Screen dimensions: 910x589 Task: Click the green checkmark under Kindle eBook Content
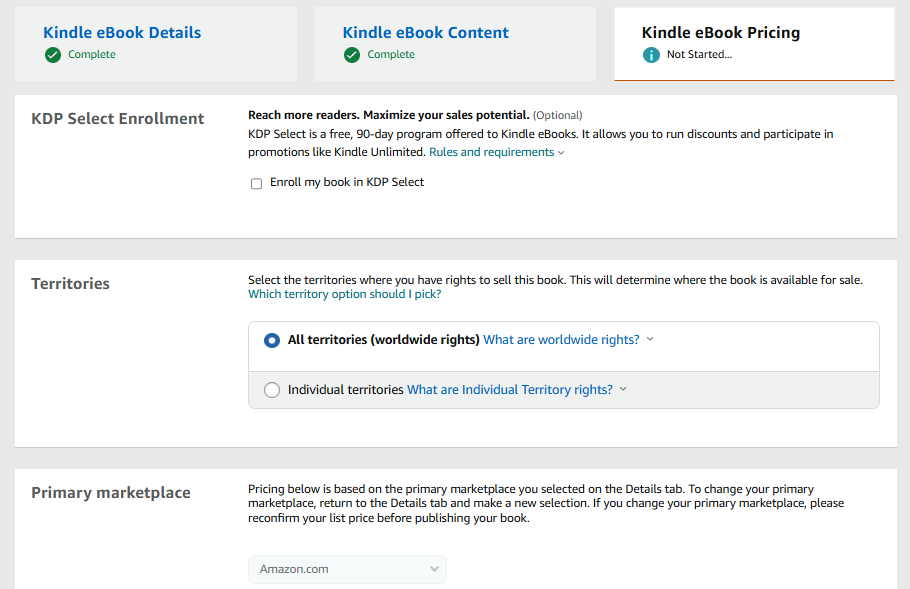tap(352, 55)
